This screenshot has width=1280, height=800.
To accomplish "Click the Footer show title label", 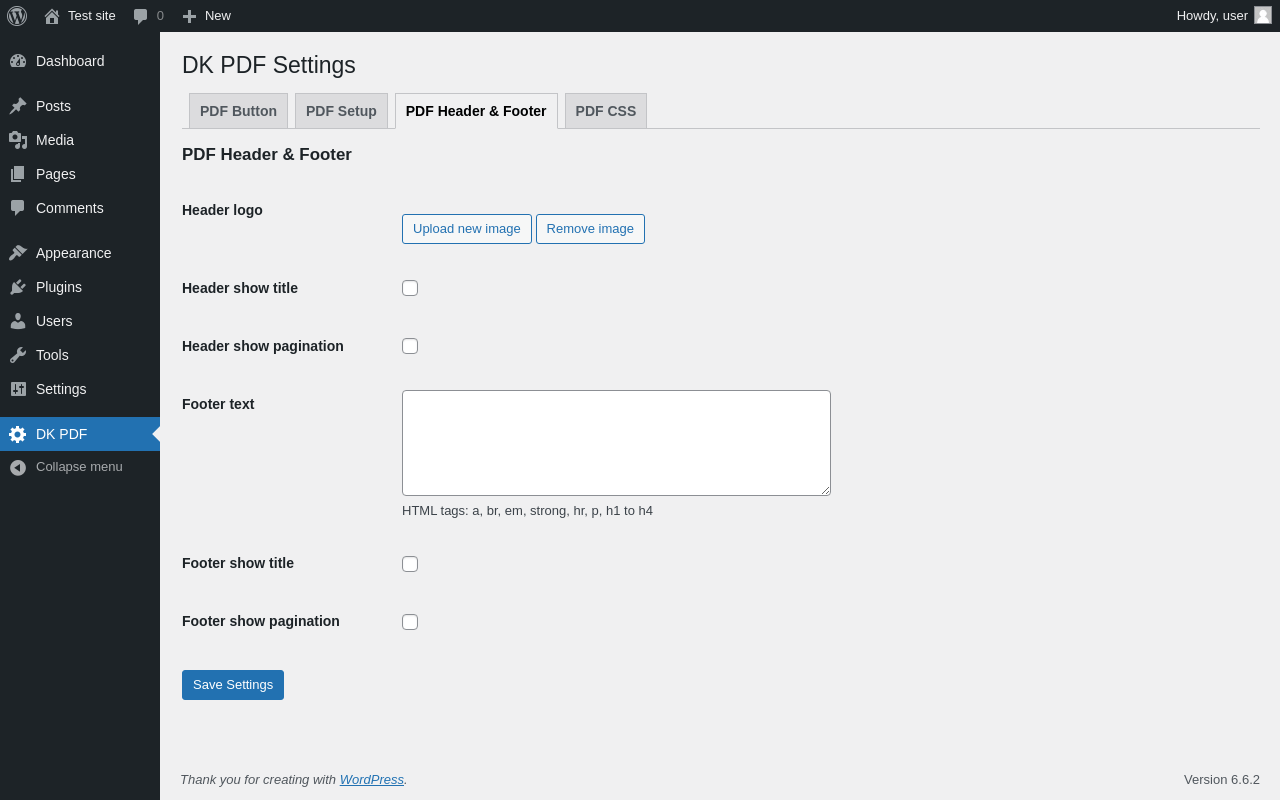I will pyautogui.click(x=238, y=563).
